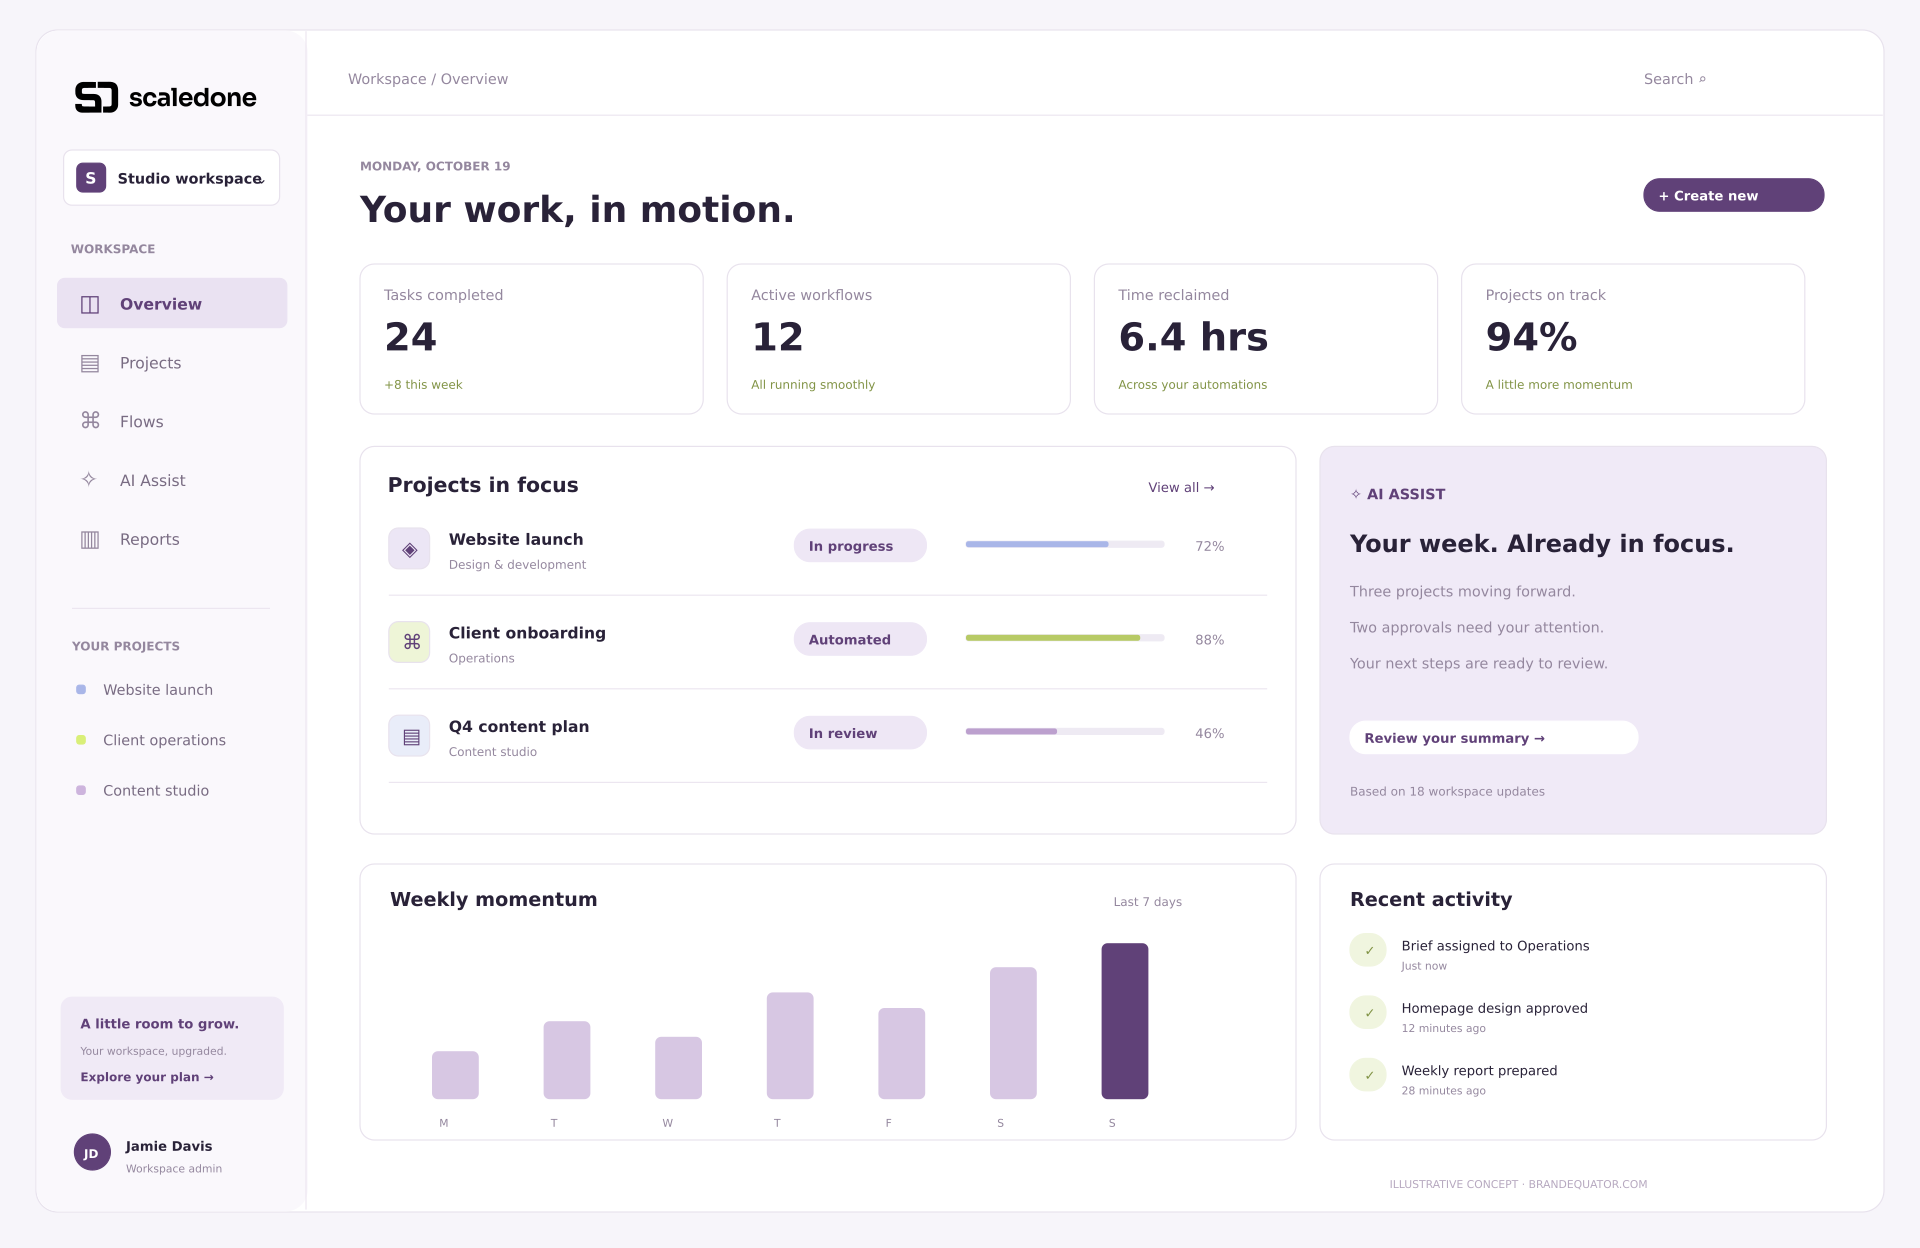Click the sparkle icon on the AI ASSIST card header
Image resolution: width=1920 pixels, height=1248 pixels.
[x=1356, y=494]
